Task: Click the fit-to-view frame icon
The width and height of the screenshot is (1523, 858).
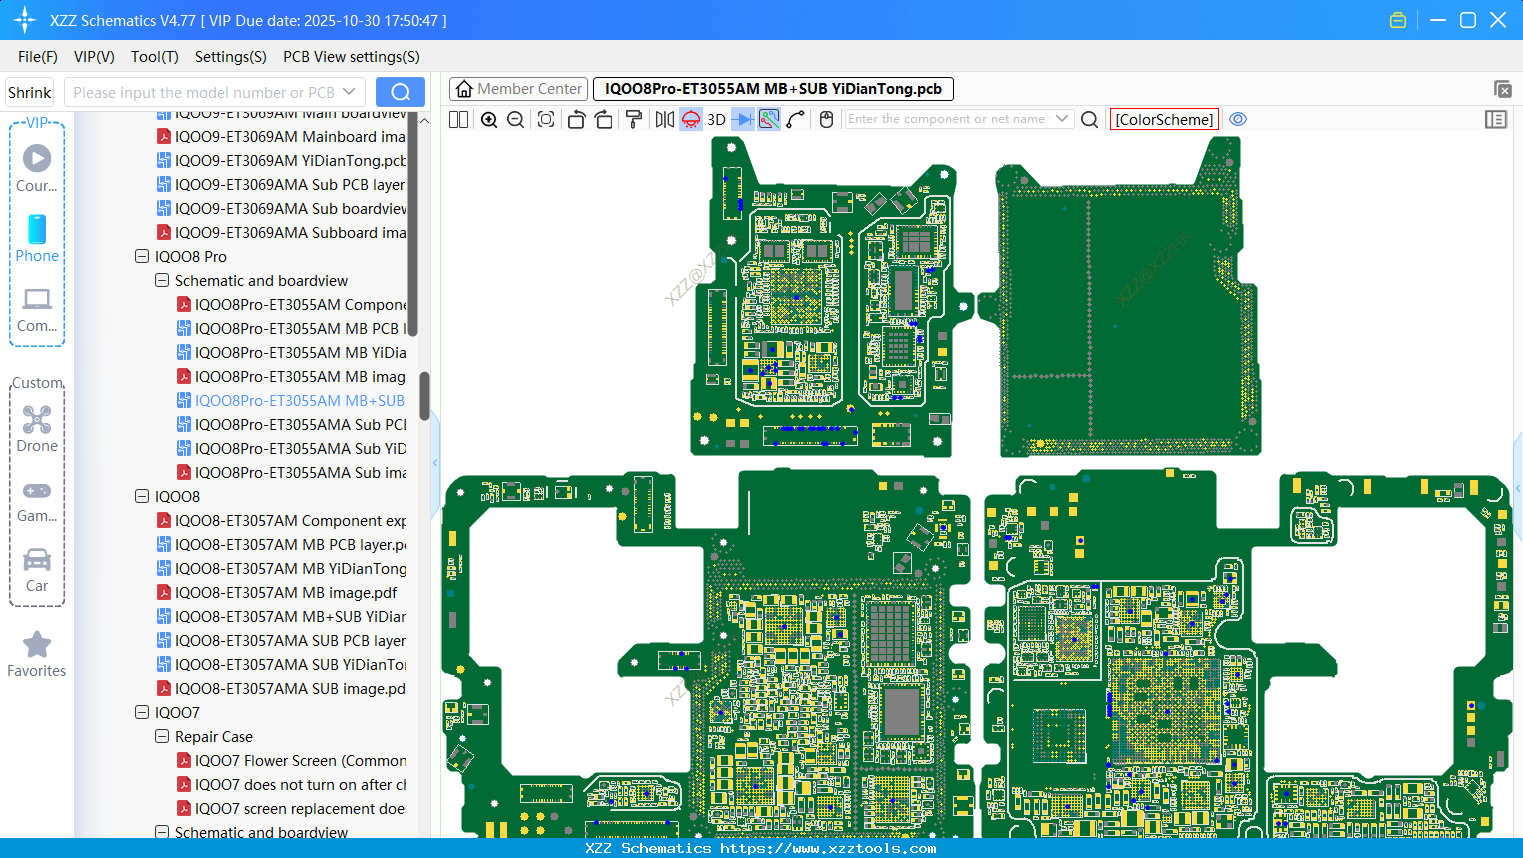Action: [546, 120]
